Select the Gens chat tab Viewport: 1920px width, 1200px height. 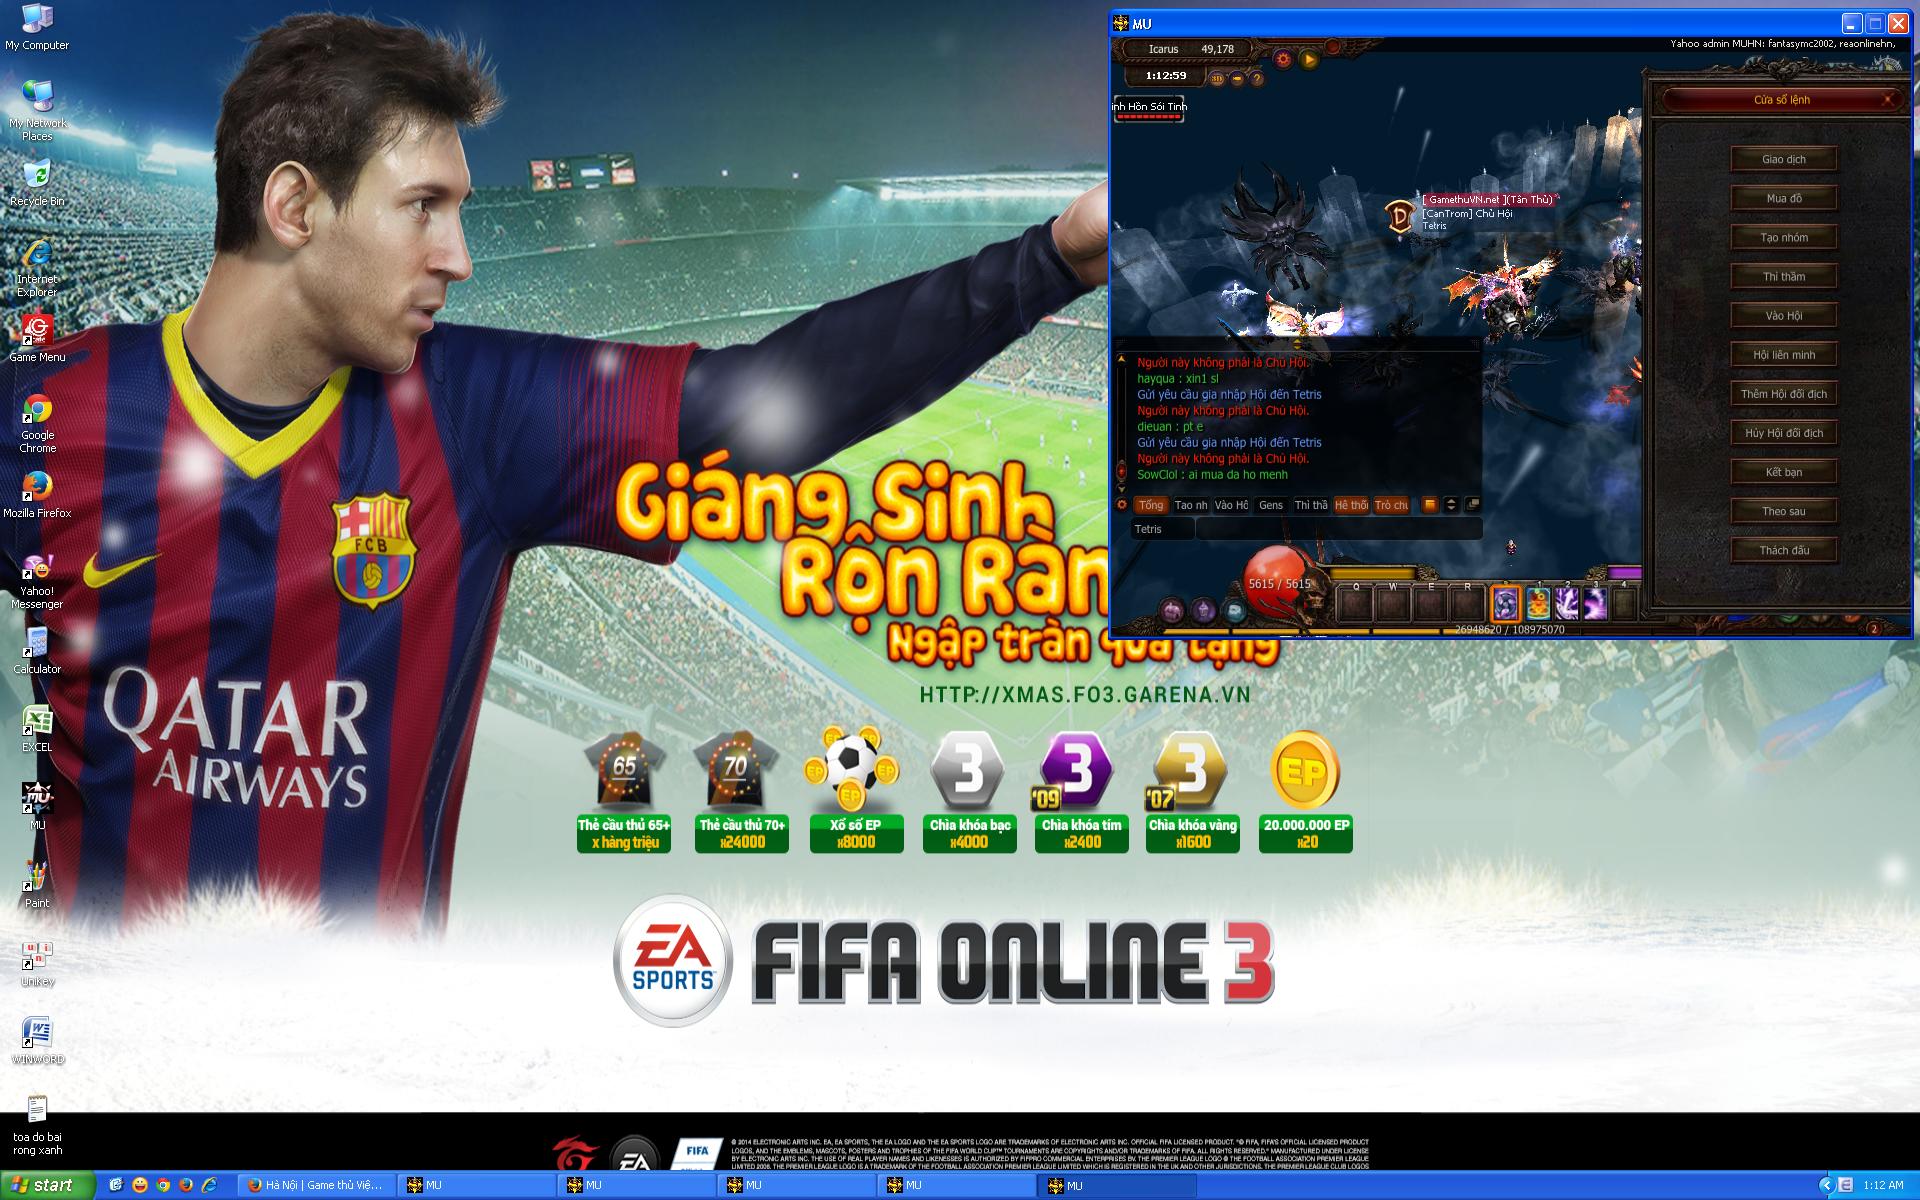1271,505
